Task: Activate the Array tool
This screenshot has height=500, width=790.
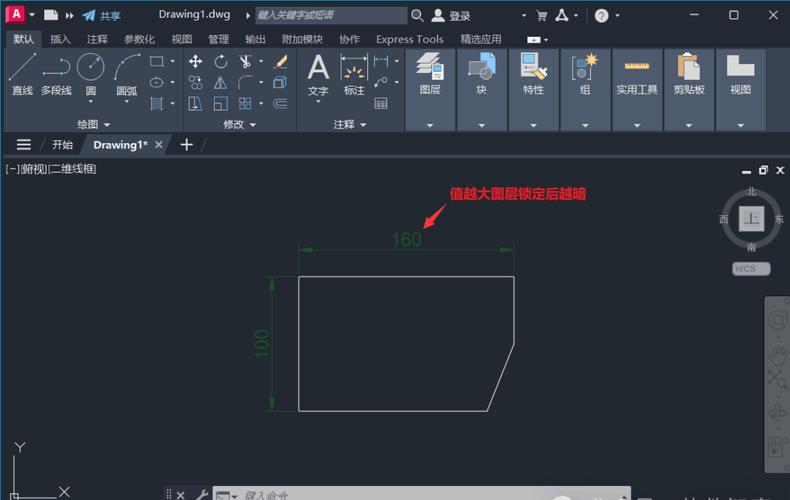Action: (x=245, y=103)
